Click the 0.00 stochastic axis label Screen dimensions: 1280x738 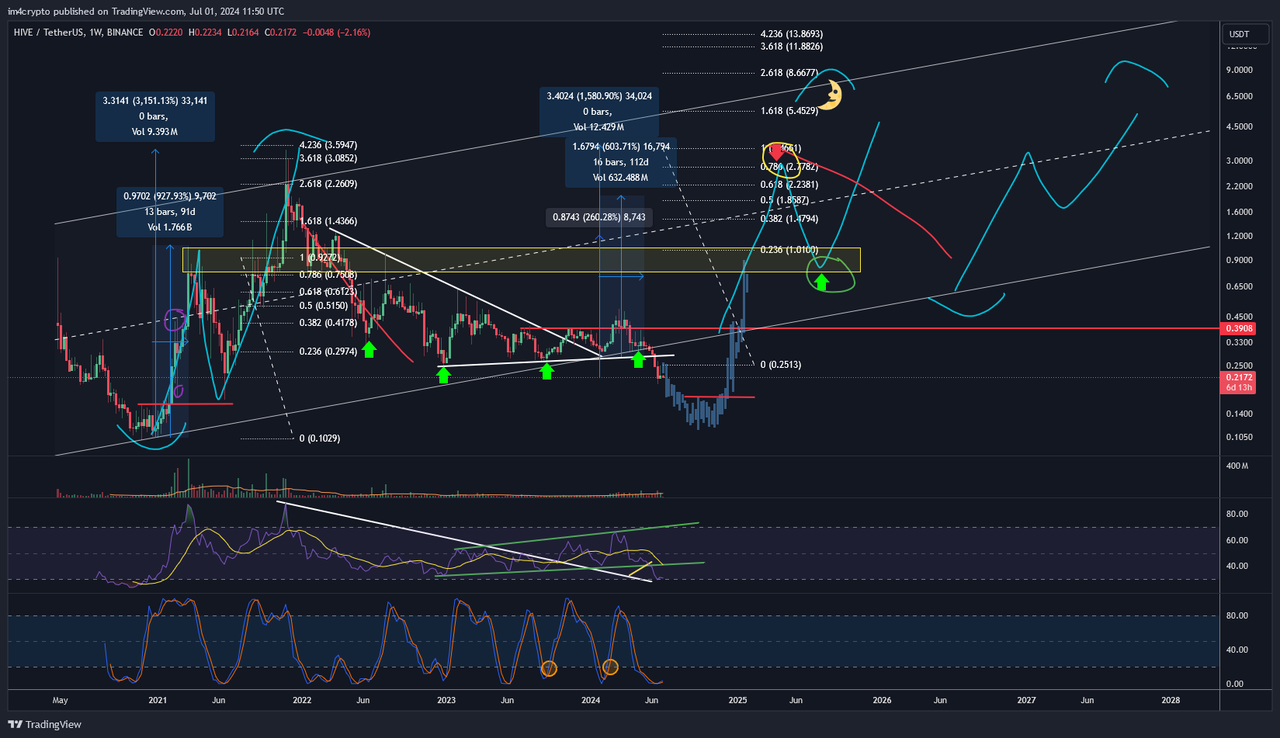[x=1237, y=684]
